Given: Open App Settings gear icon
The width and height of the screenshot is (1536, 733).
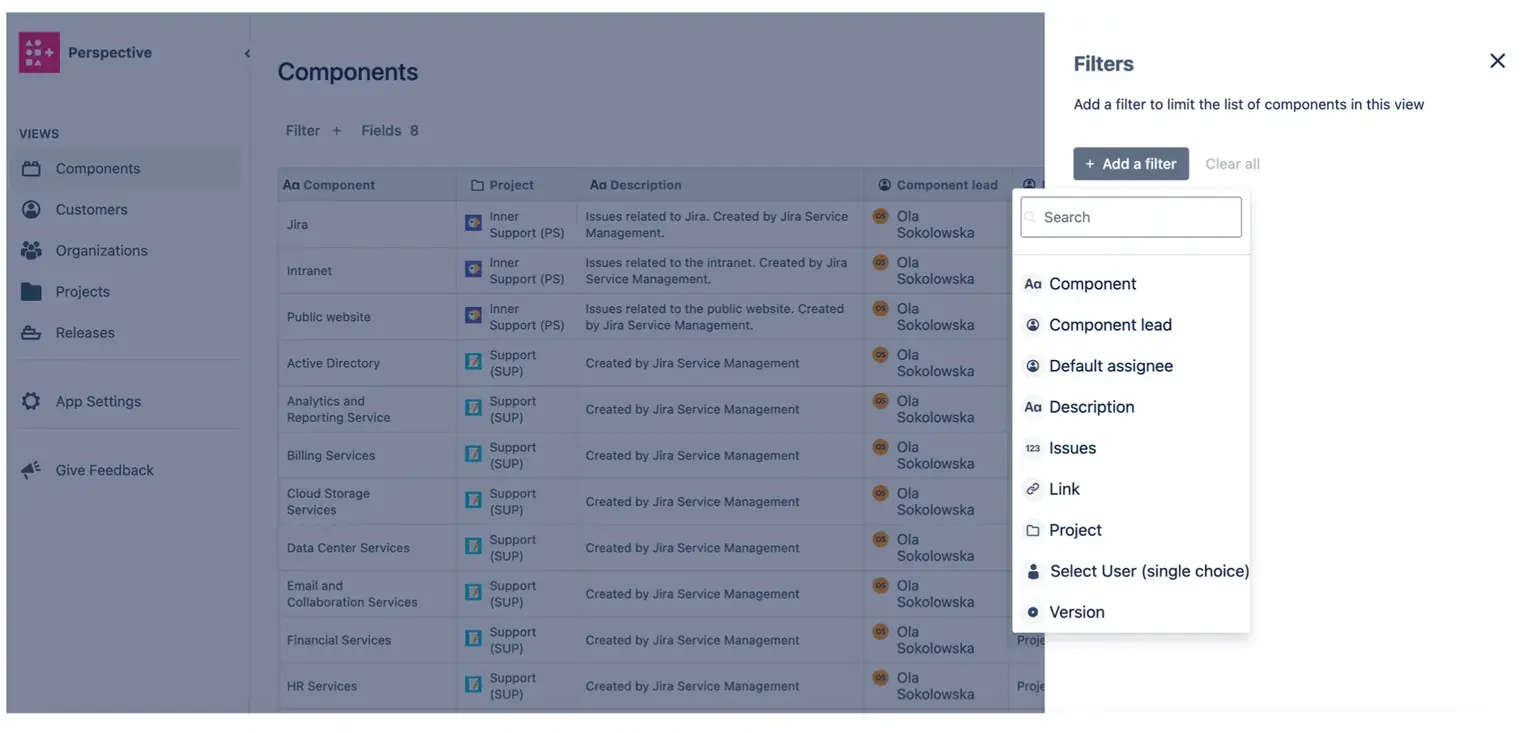Looking at the screenshot, I should click(x=32, y=401).
